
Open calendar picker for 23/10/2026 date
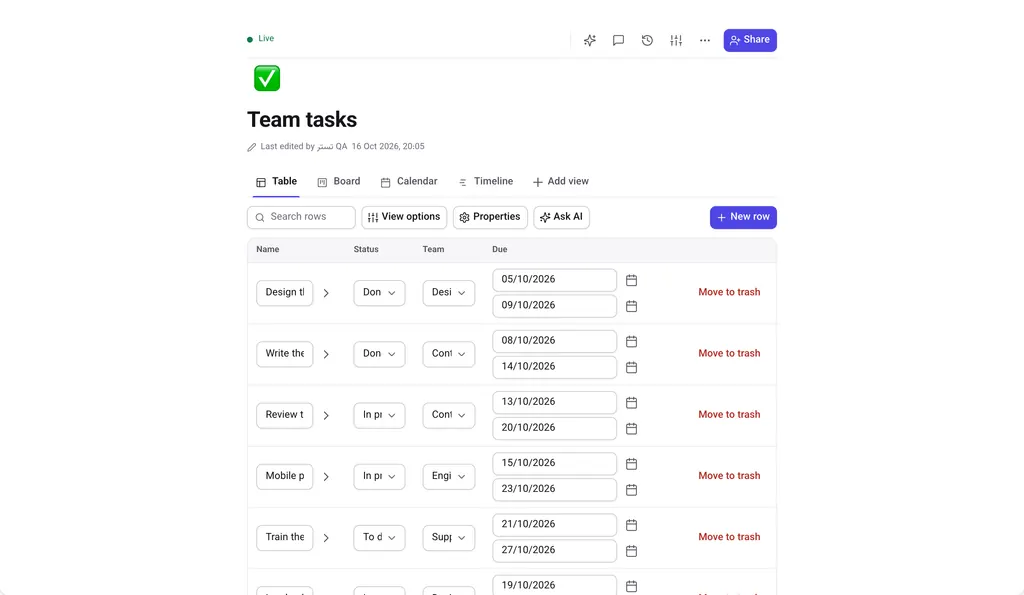(632, 490)
